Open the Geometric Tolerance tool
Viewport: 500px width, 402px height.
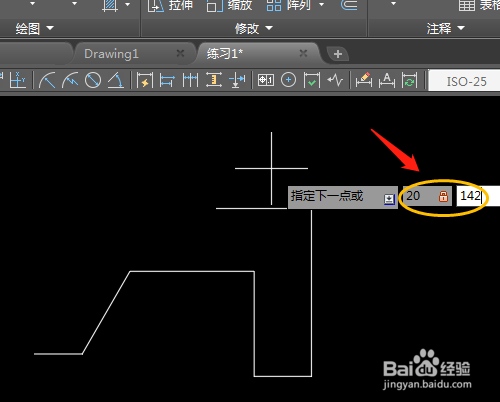(266, 80)
